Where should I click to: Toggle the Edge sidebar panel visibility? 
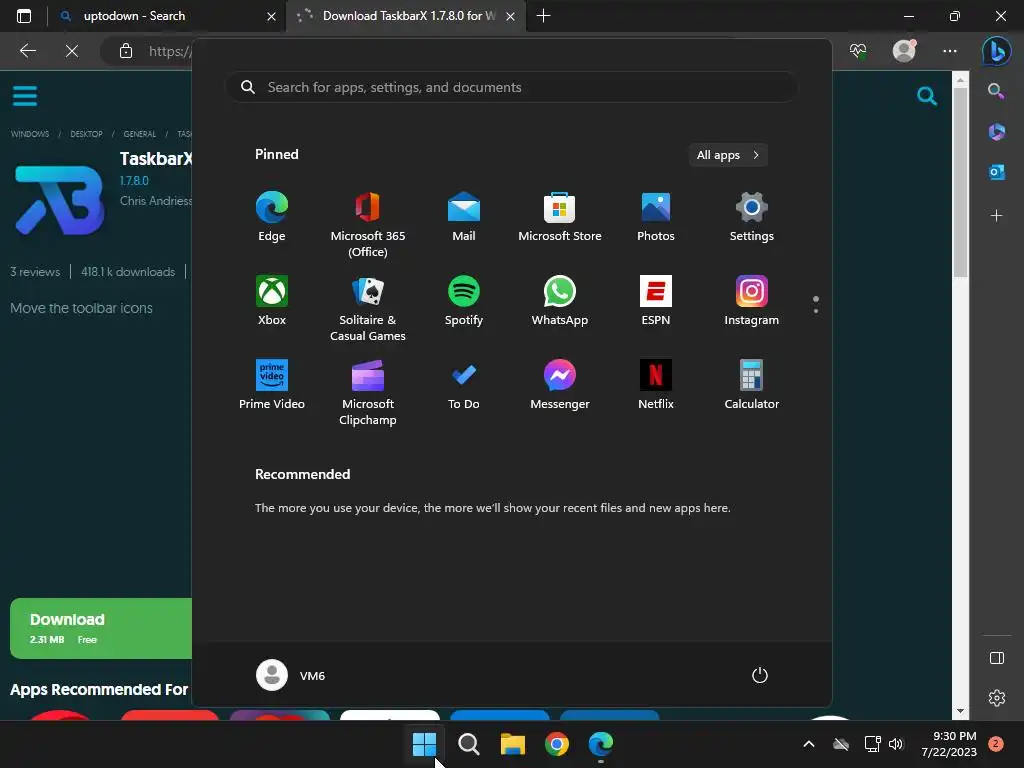[997, 658]
